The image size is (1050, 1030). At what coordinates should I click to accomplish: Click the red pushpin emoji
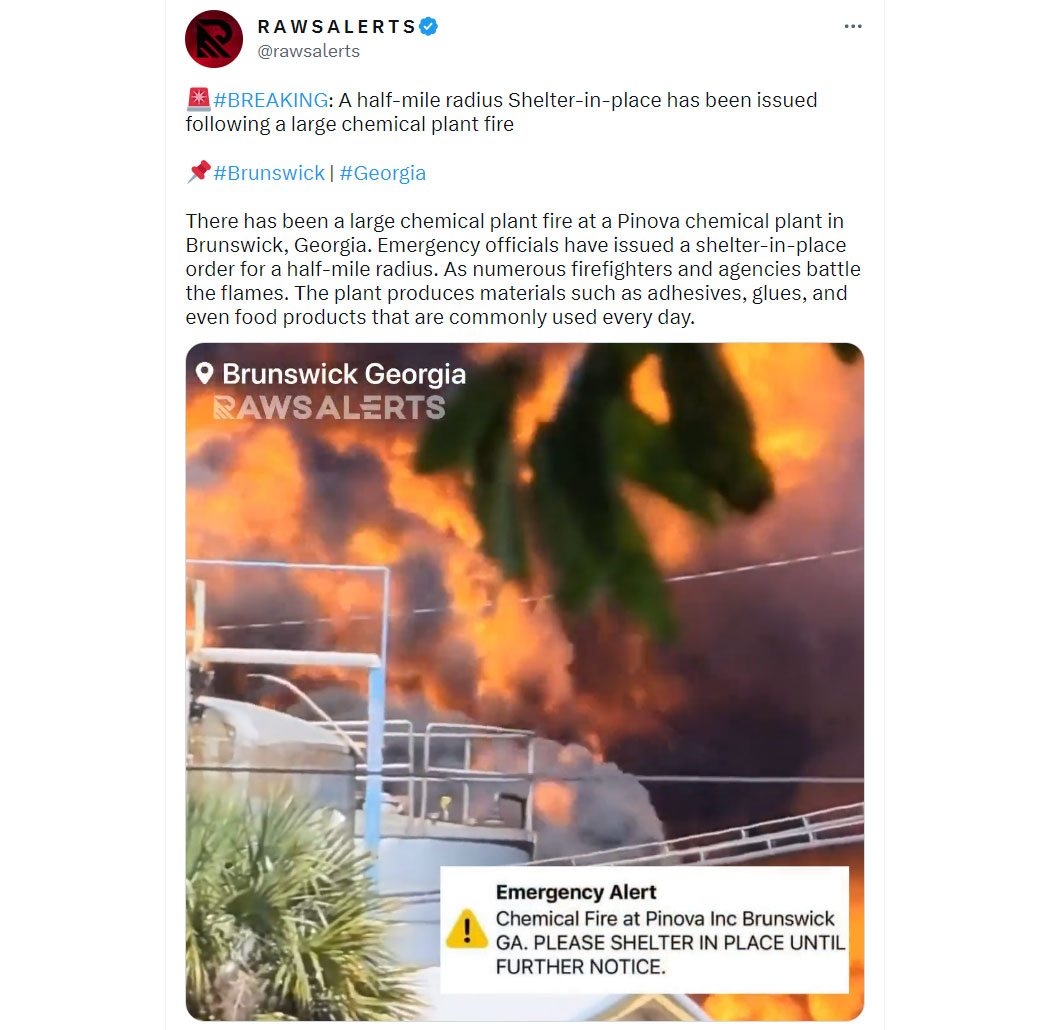pos(198,172)
